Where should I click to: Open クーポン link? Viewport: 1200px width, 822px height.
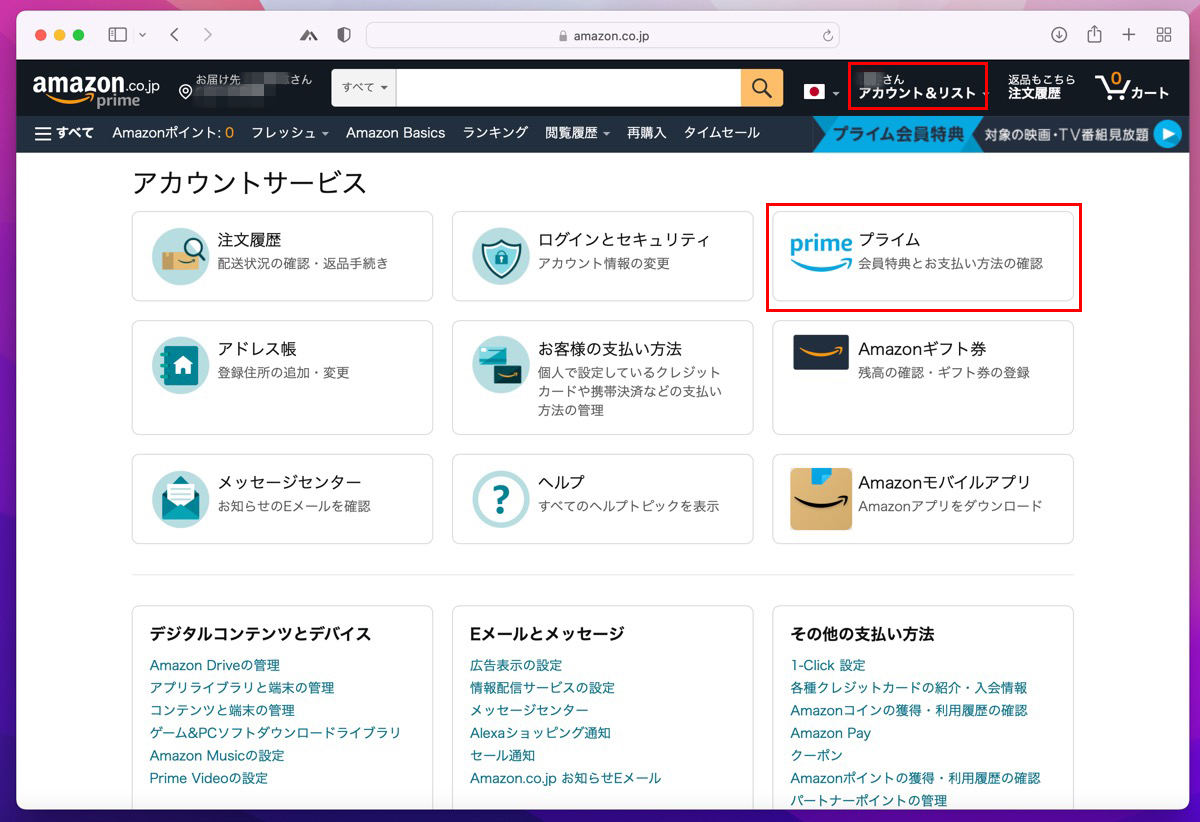click(817, 755)
